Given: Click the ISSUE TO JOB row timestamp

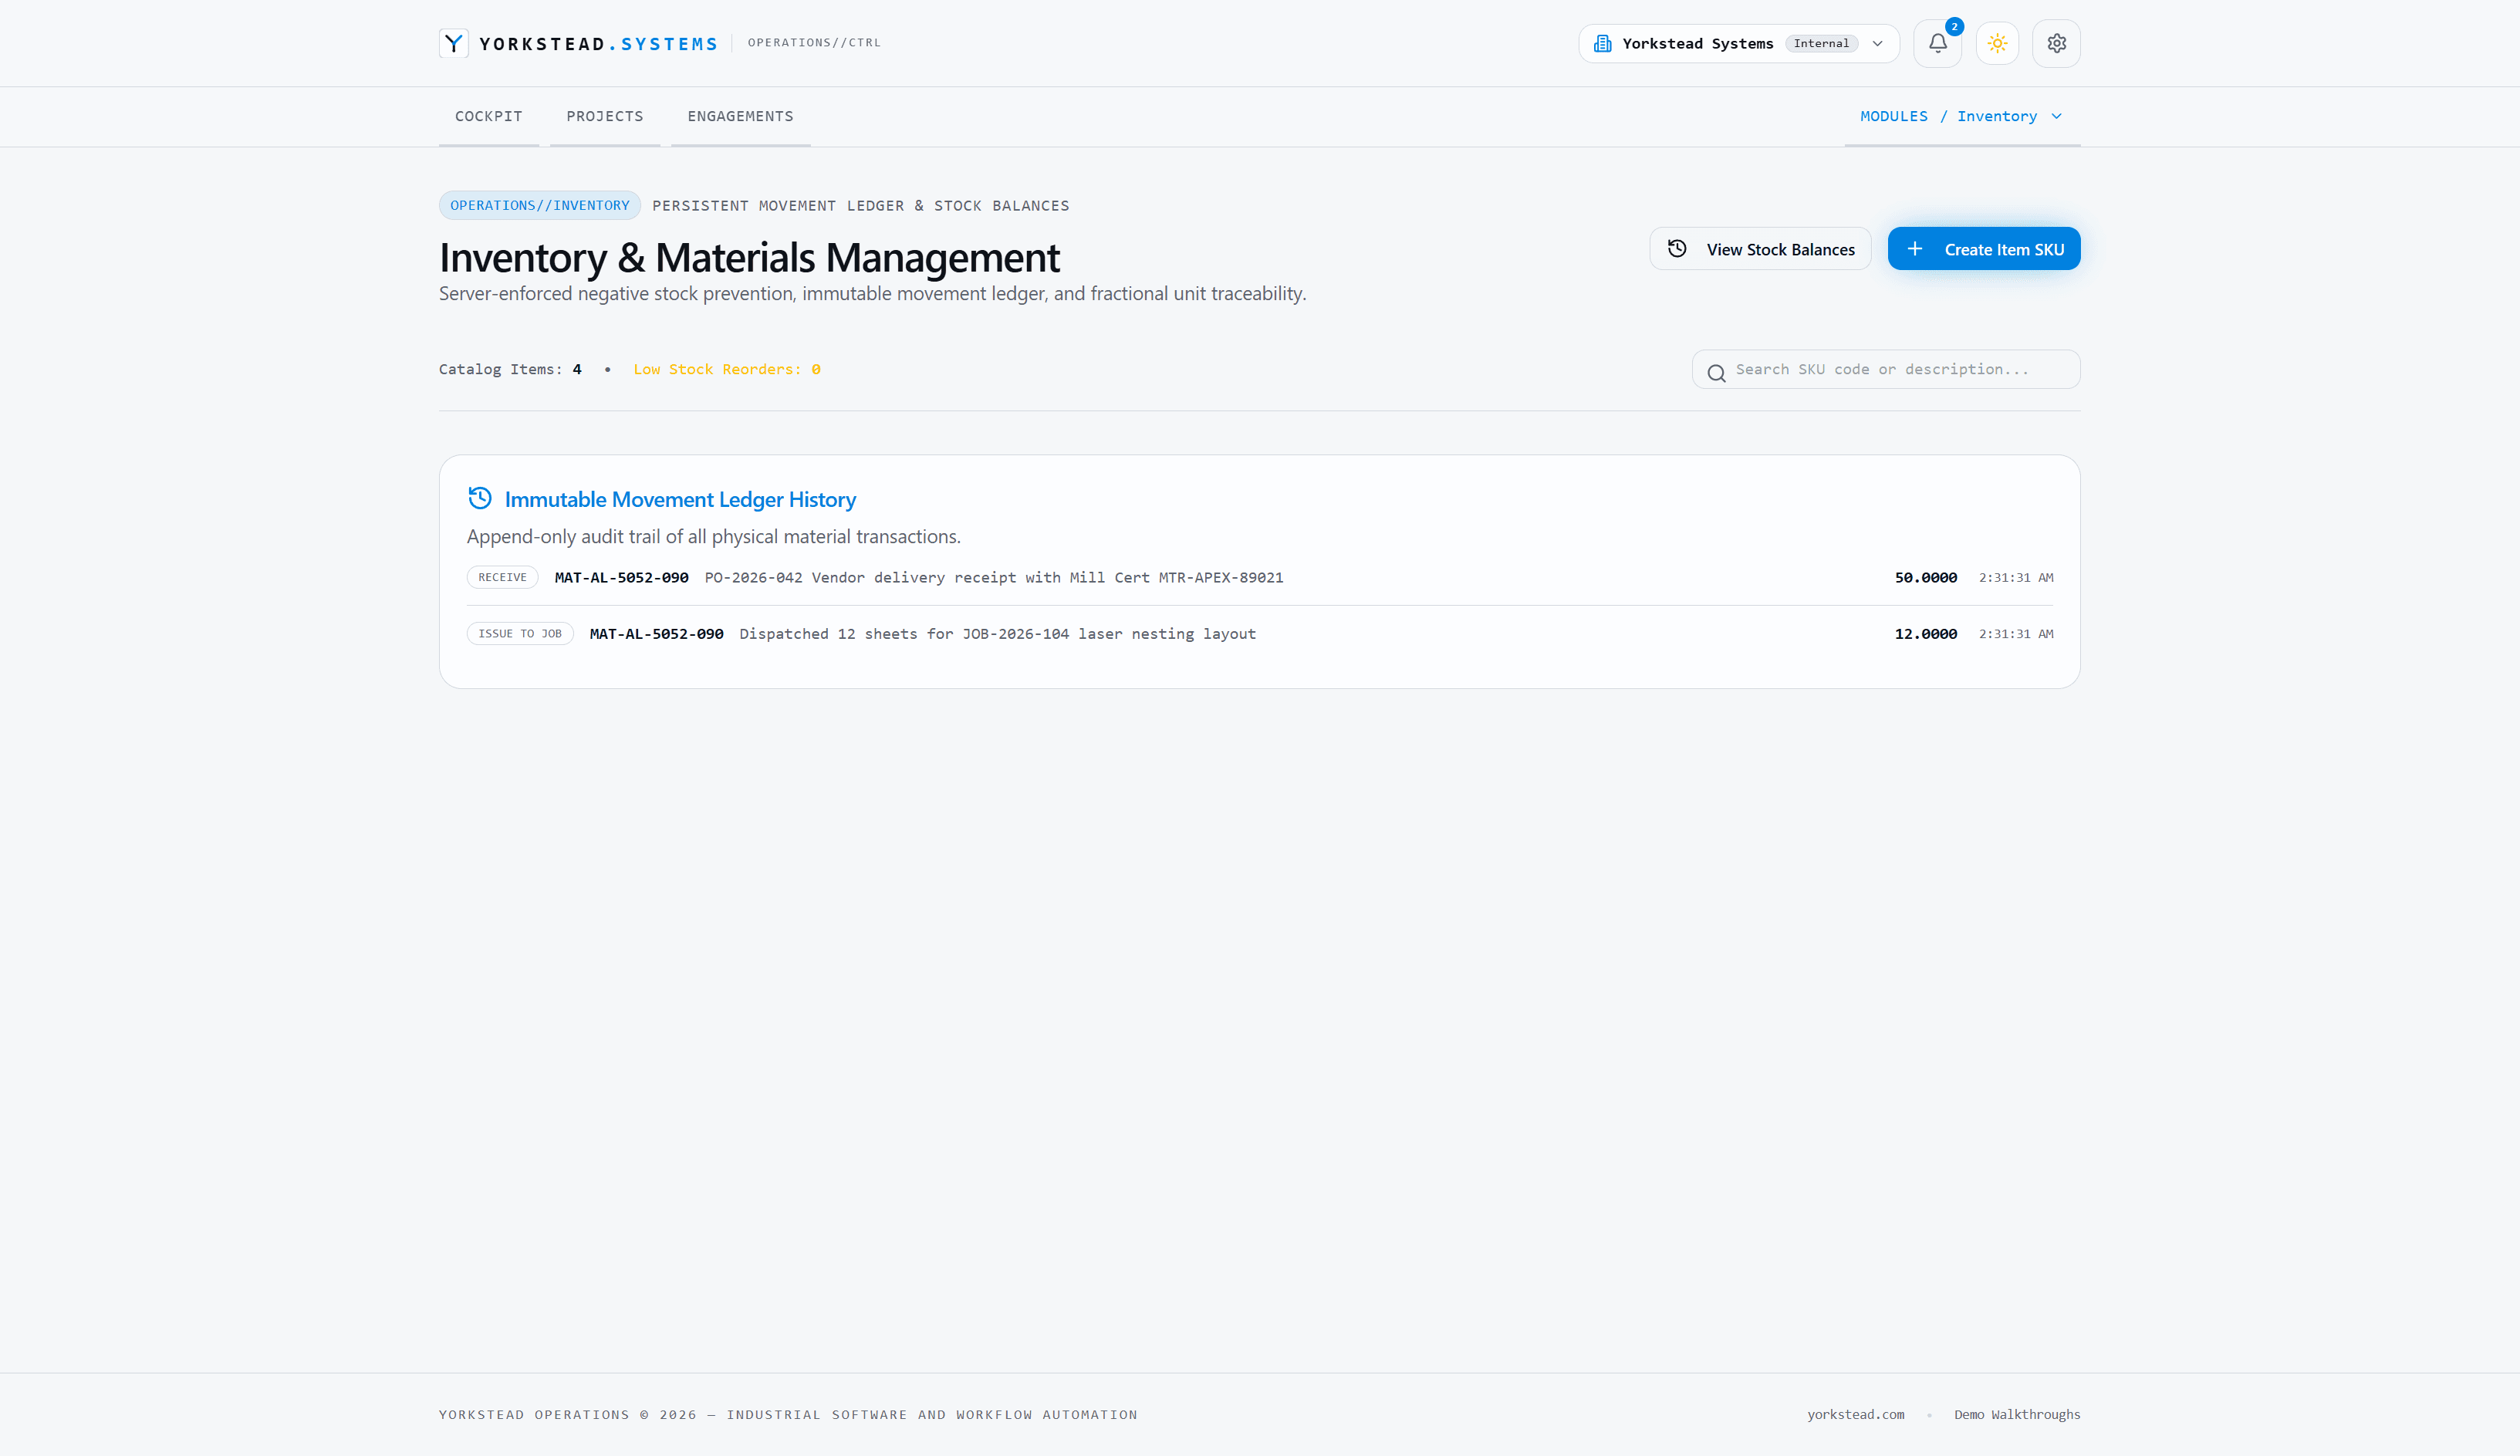Looking at the screenshot, I should tap(2016, 634).
